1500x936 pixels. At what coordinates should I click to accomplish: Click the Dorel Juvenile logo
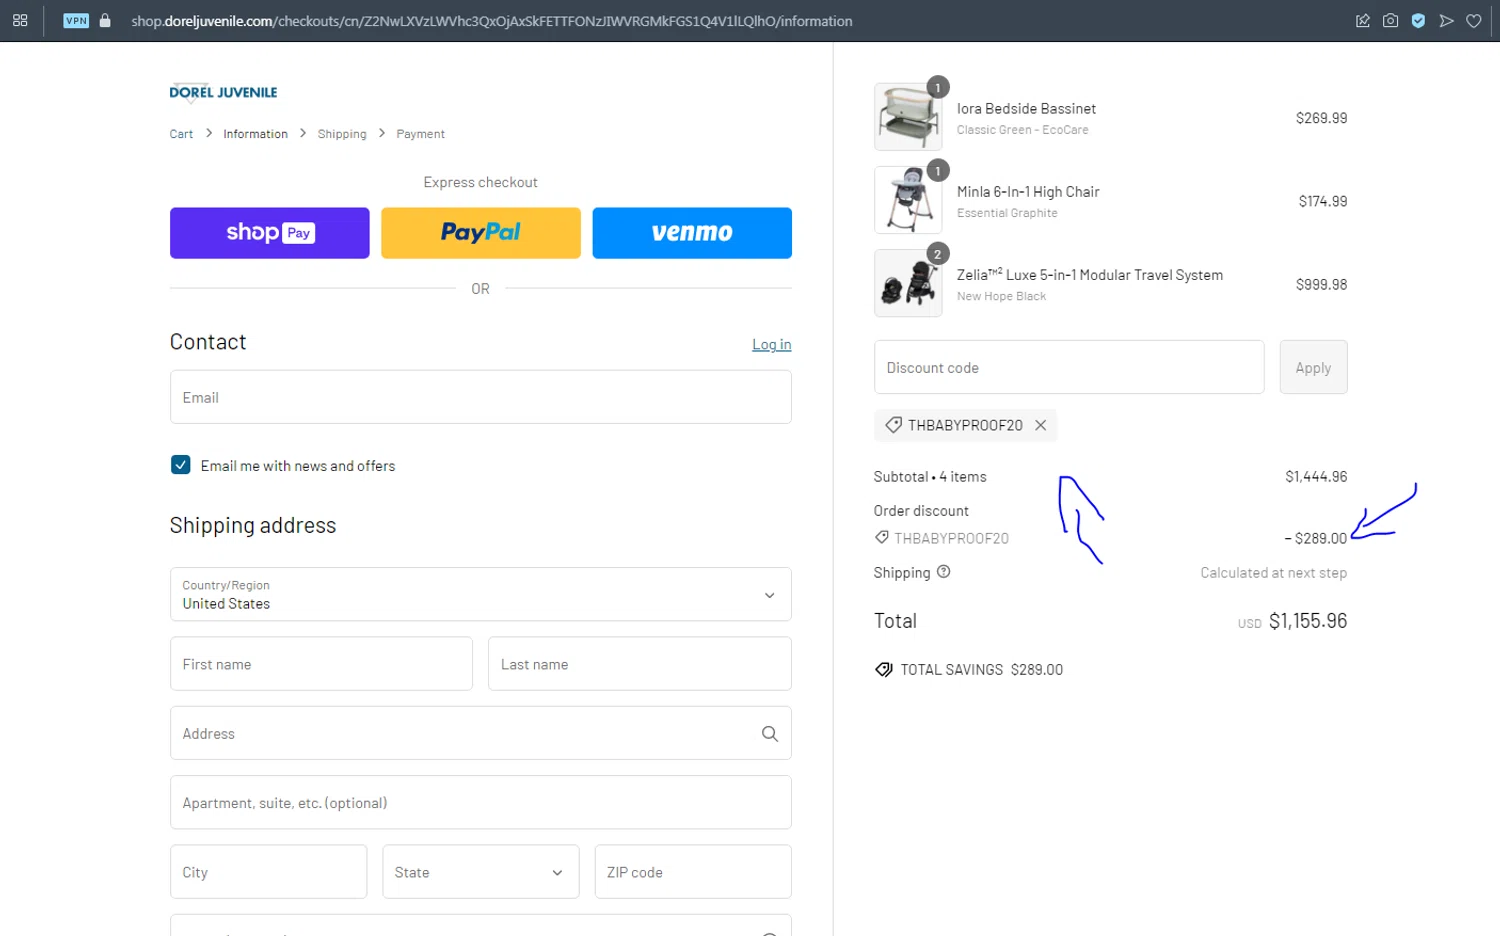(x=223, y=92)
